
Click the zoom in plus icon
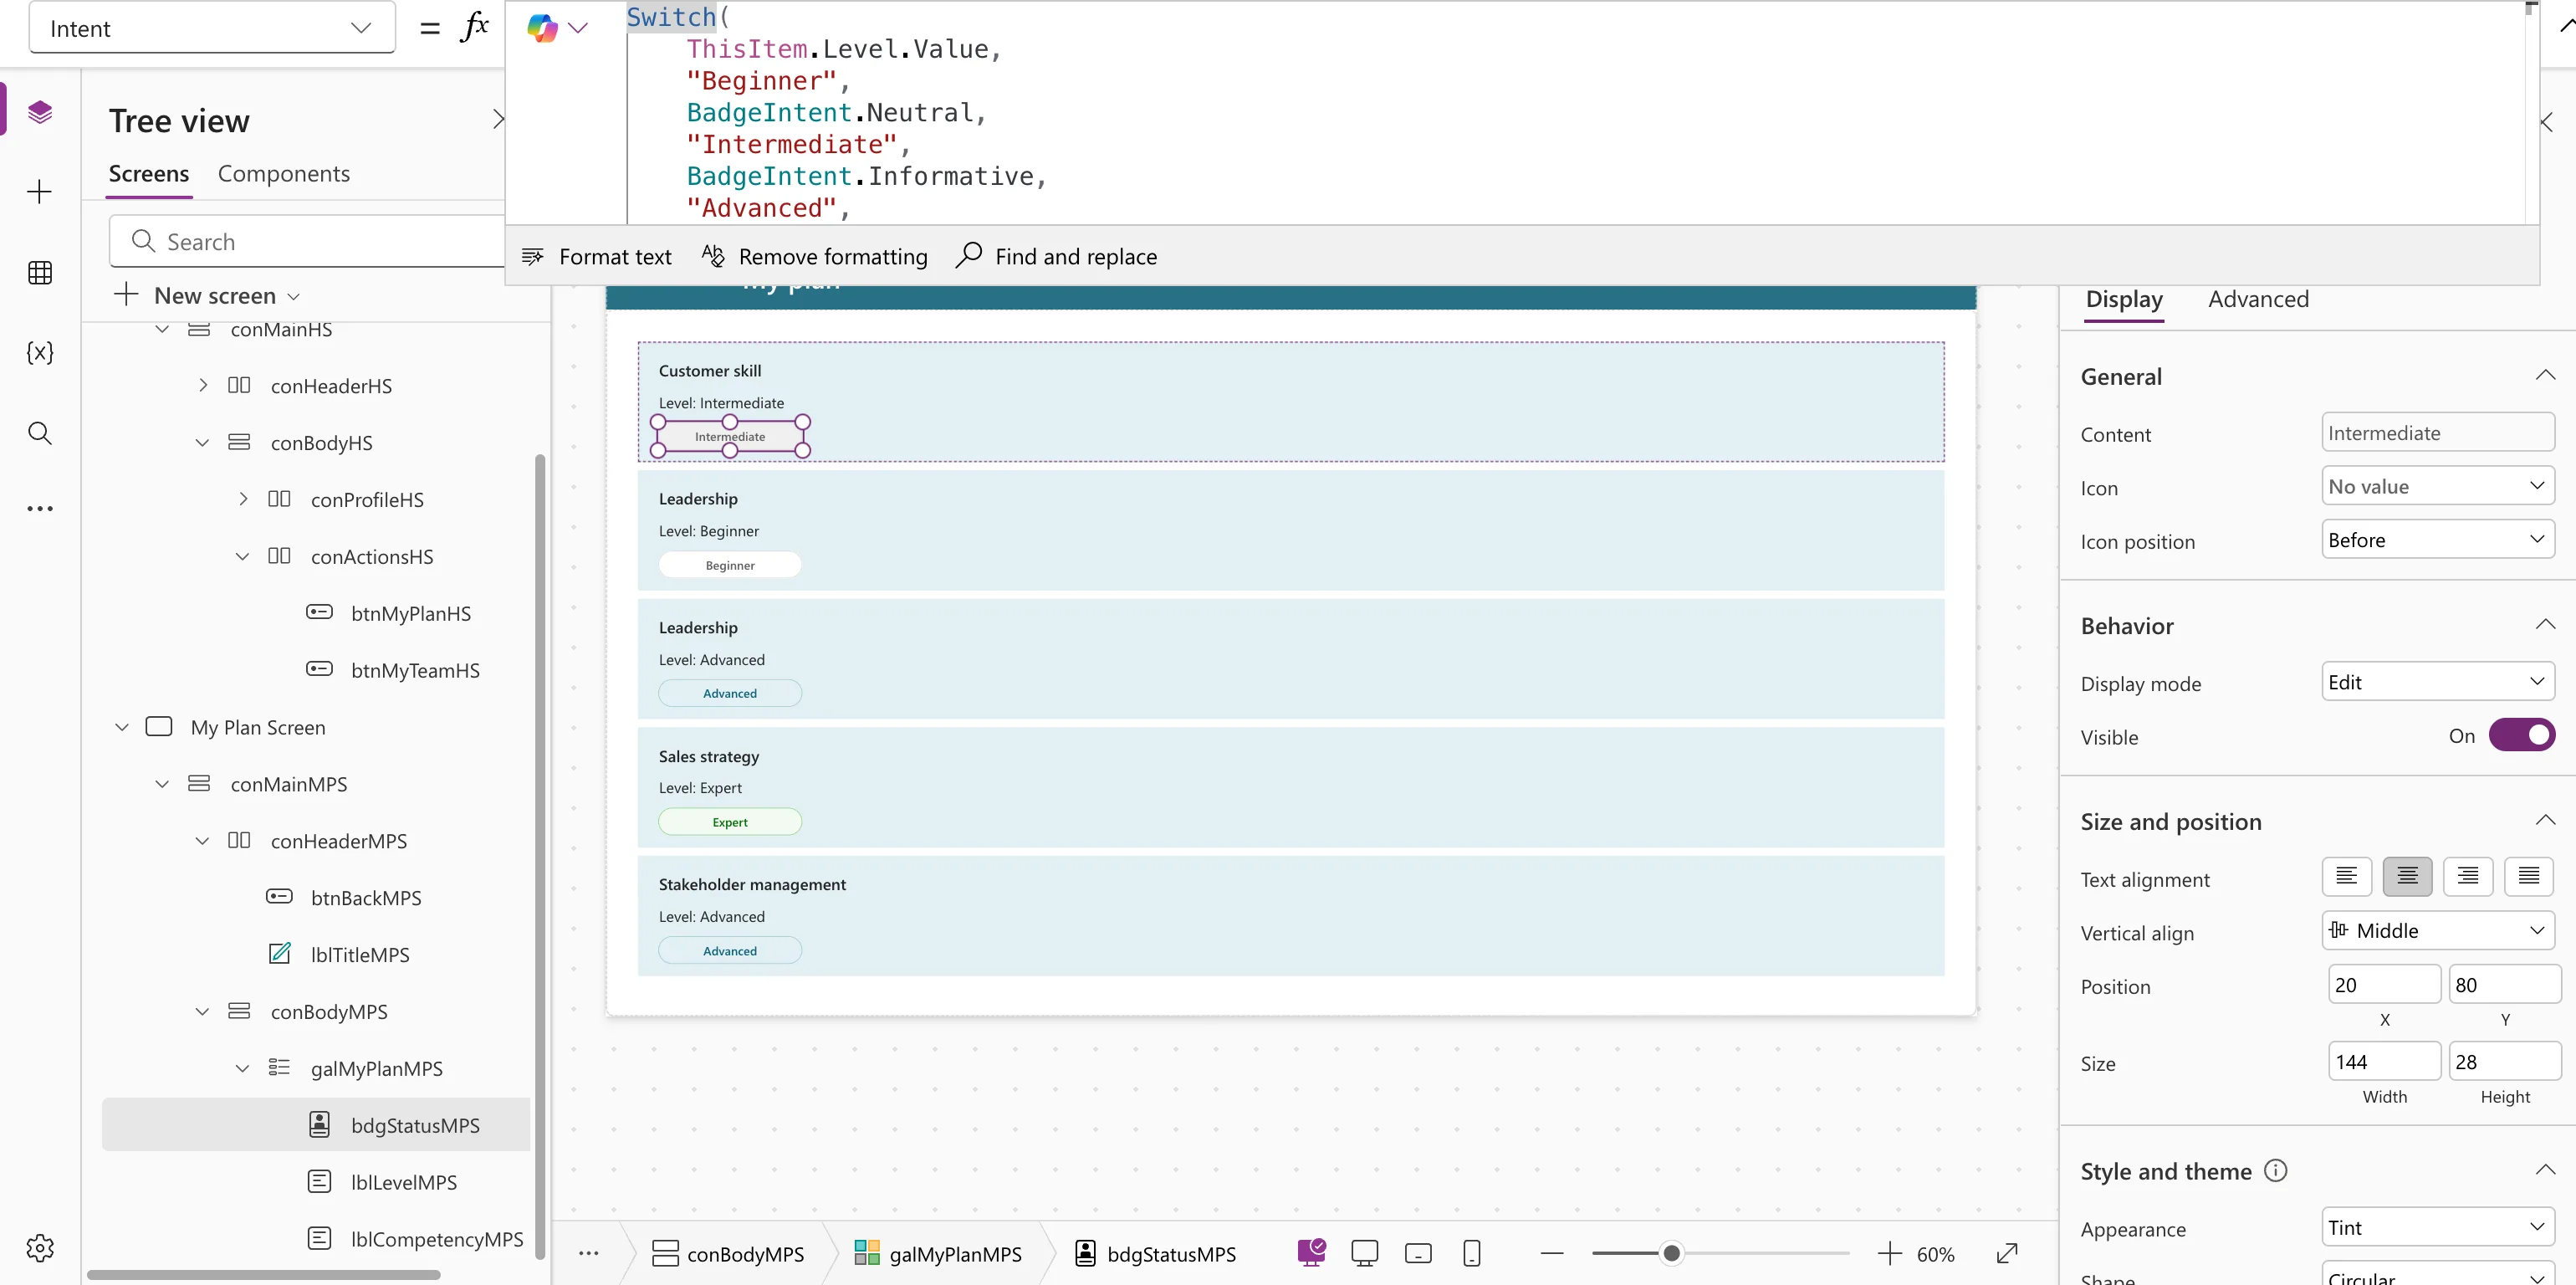click(x=1889, y=1253)
